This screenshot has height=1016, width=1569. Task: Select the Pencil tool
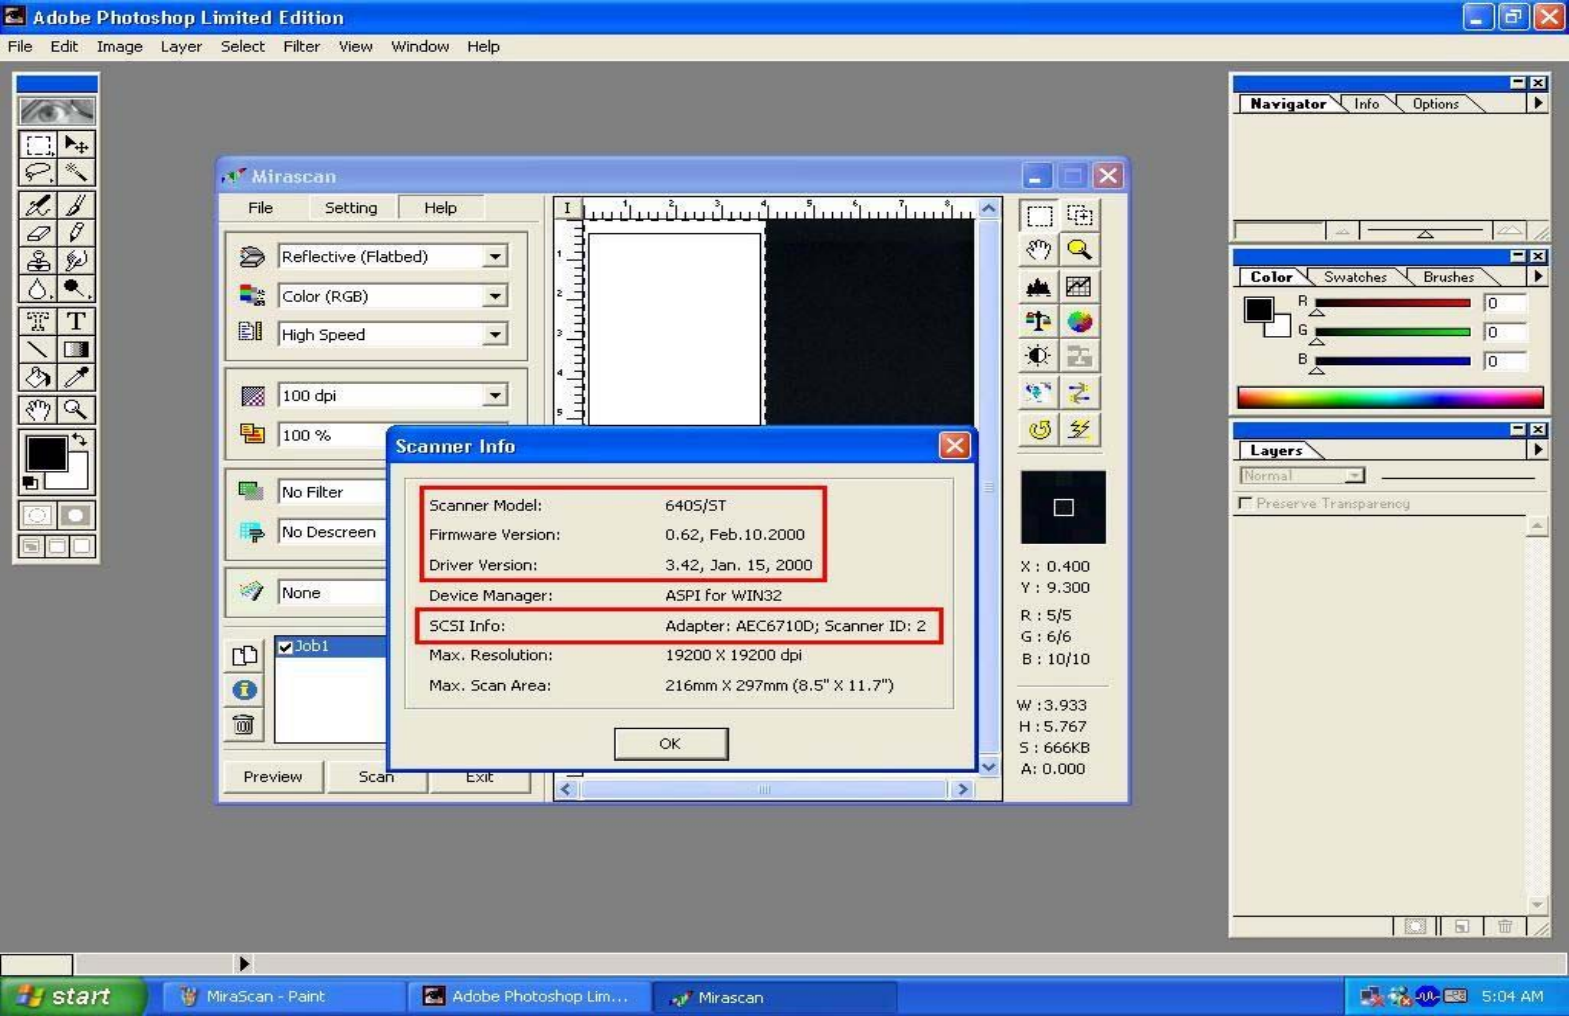click(x=76, y=233)
